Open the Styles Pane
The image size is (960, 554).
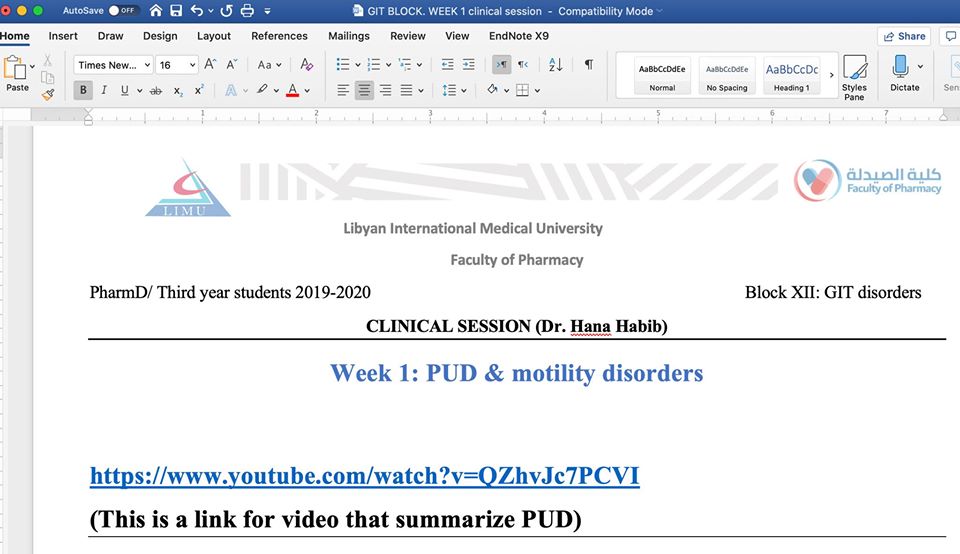854,77
